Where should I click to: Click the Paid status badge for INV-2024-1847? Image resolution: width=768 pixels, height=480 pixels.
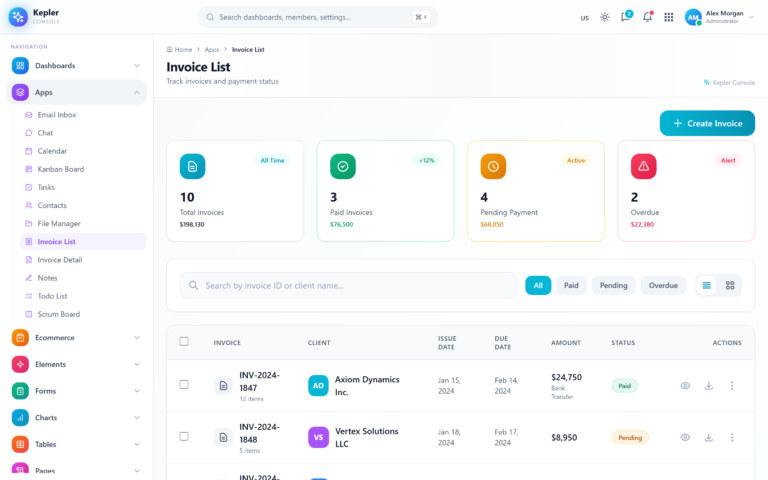pyautogui.click(x=624, y=385)
